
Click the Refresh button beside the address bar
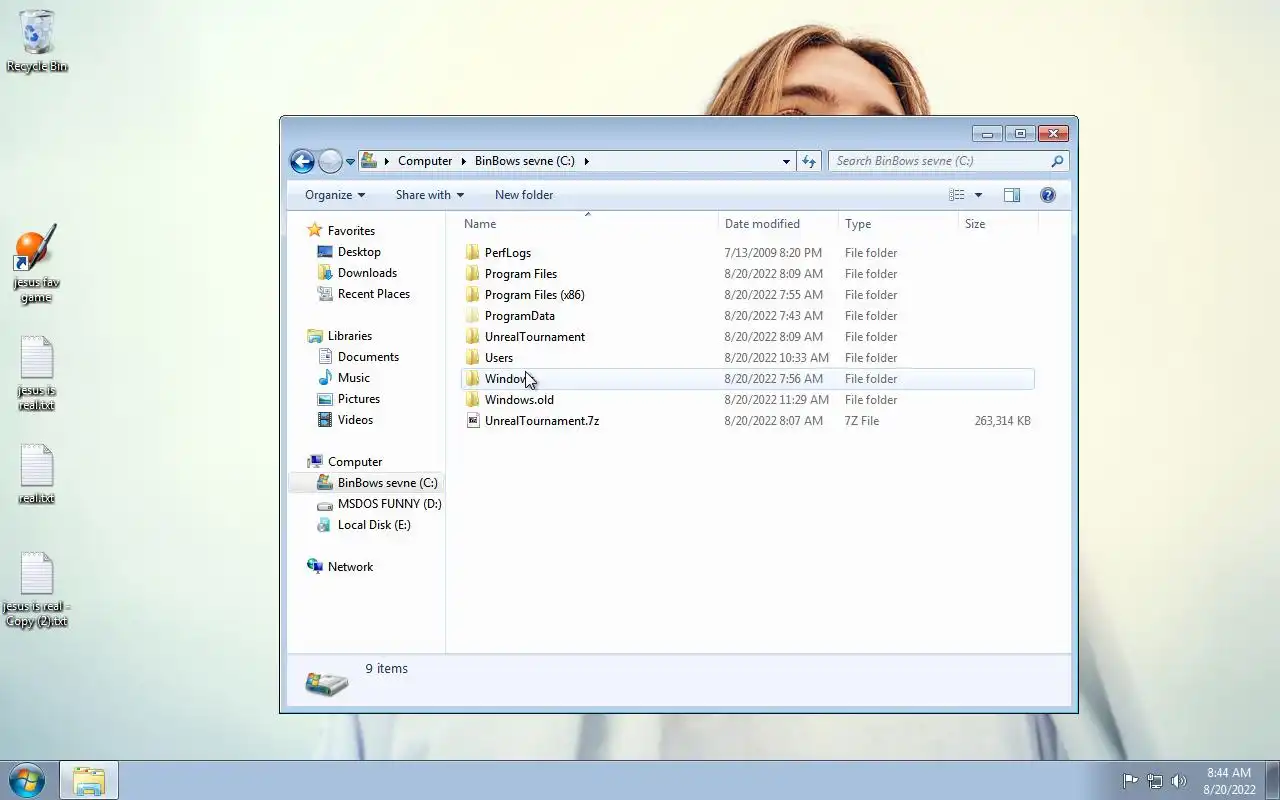809,161
